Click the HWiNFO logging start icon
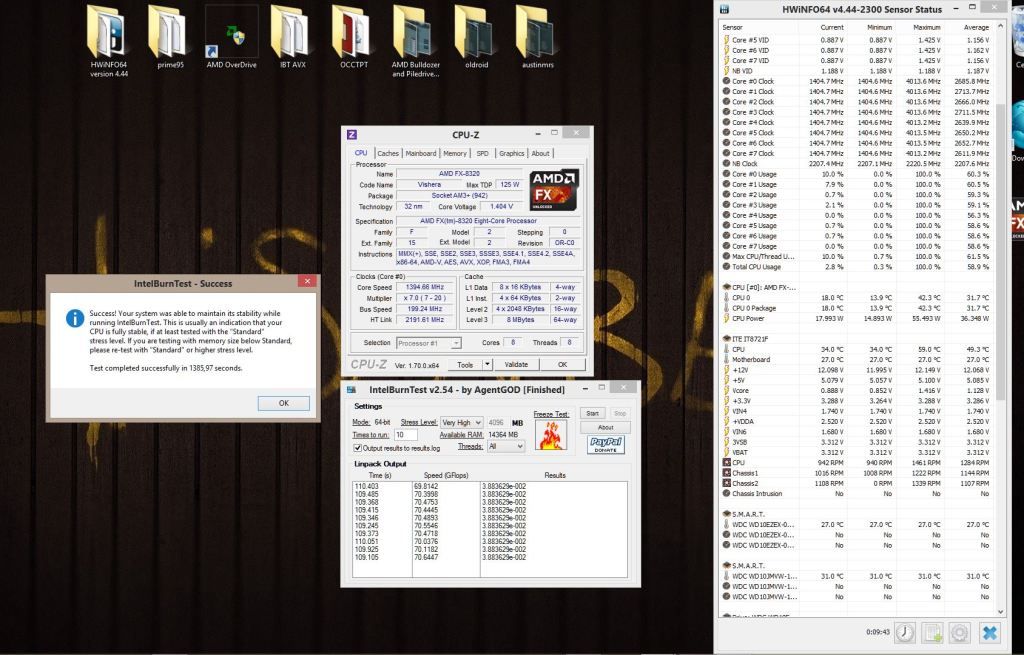1024x655 pixels. [x=932, y=632]
